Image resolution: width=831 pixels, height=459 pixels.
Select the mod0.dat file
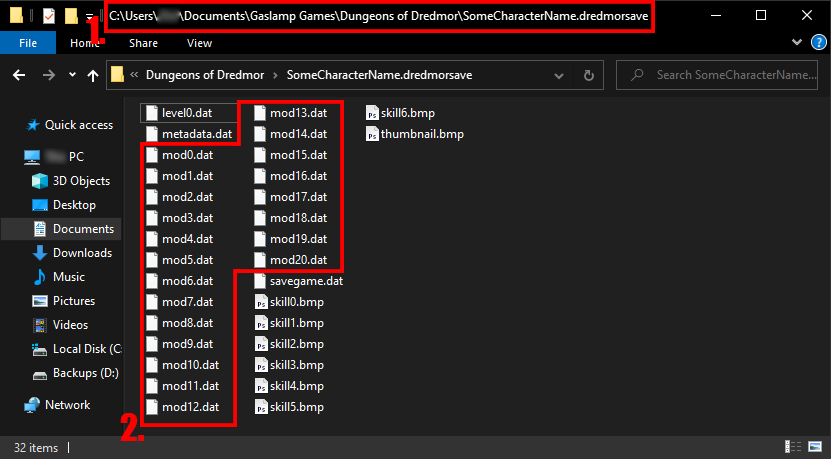[180, 155]
